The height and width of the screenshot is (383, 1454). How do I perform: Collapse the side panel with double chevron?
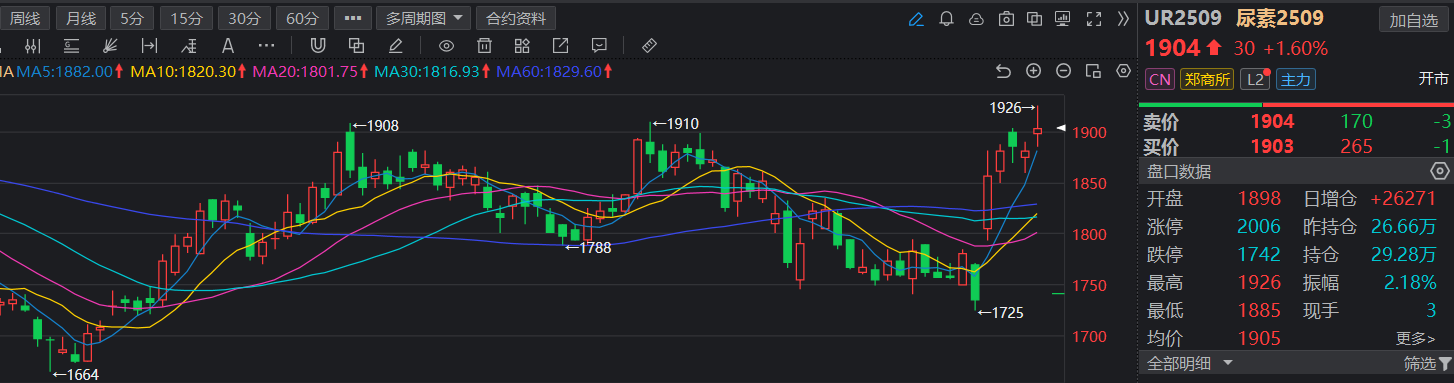[1123, 18]
